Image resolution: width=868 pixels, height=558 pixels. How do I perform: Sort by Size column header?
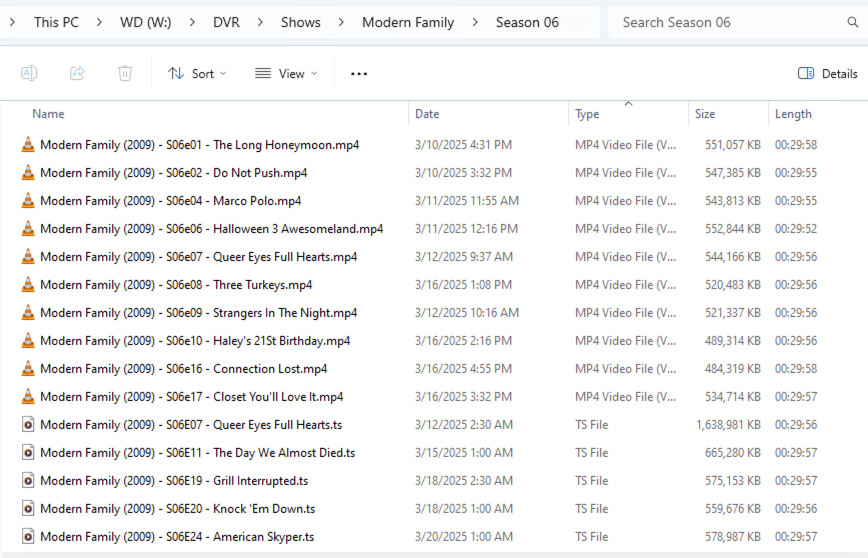(705, 113)
